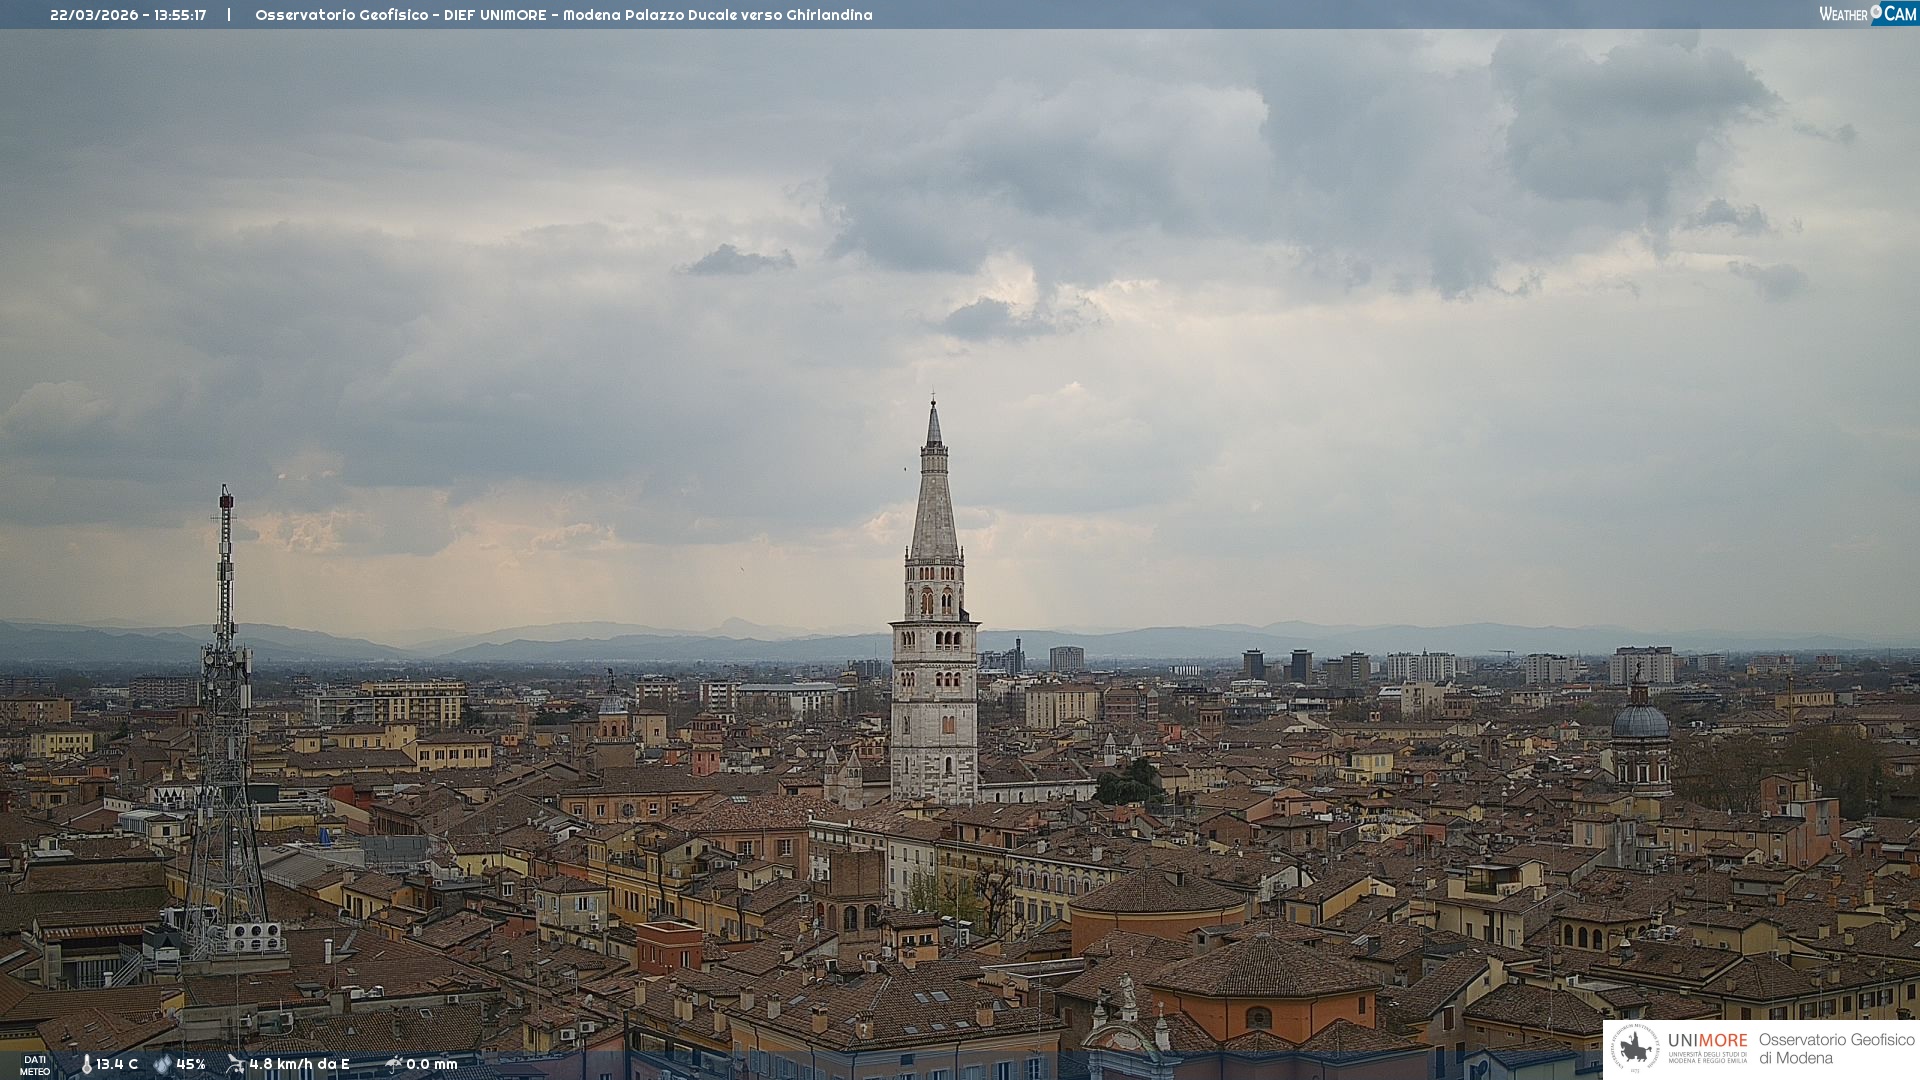
Task: Click the thermometer temperature icon
Action: [86, 1064]
